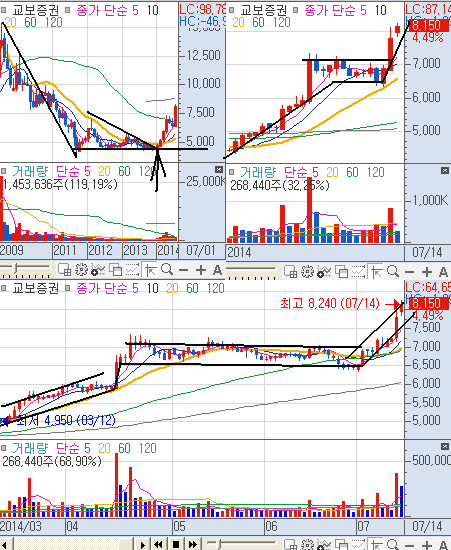Close the volume panel of the long-term chart
The height and width of the screenshot is (550, 451).
(x=219, y=169)
